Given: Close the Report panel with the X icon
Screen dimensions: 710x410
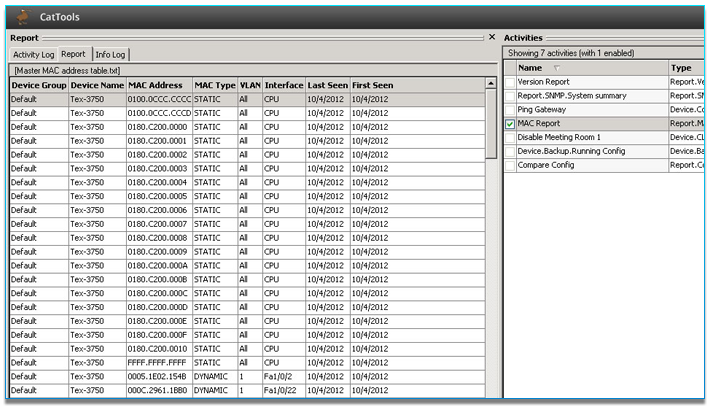Looking at the screenshot, I should pyautogui.click(x=492, y=37).
